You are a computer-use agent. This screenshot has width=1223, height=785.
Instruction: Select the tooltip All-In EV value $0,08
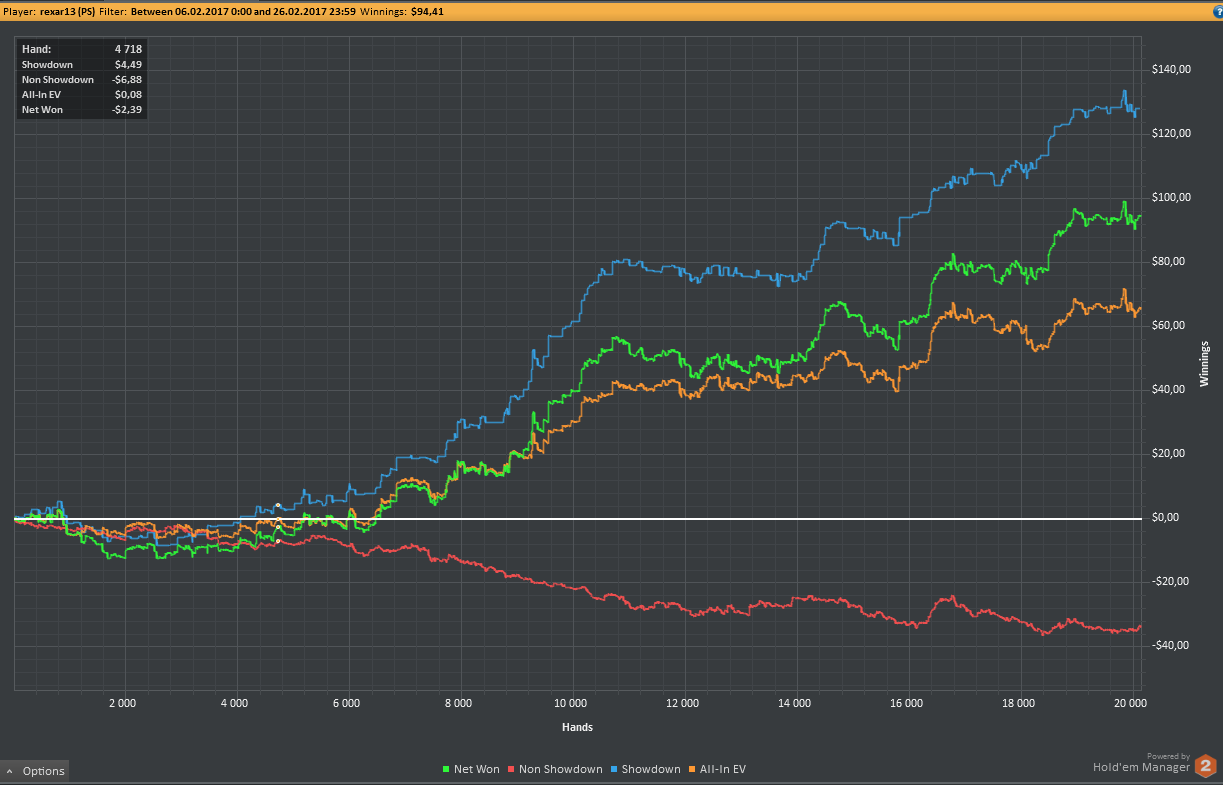(129, 94)
